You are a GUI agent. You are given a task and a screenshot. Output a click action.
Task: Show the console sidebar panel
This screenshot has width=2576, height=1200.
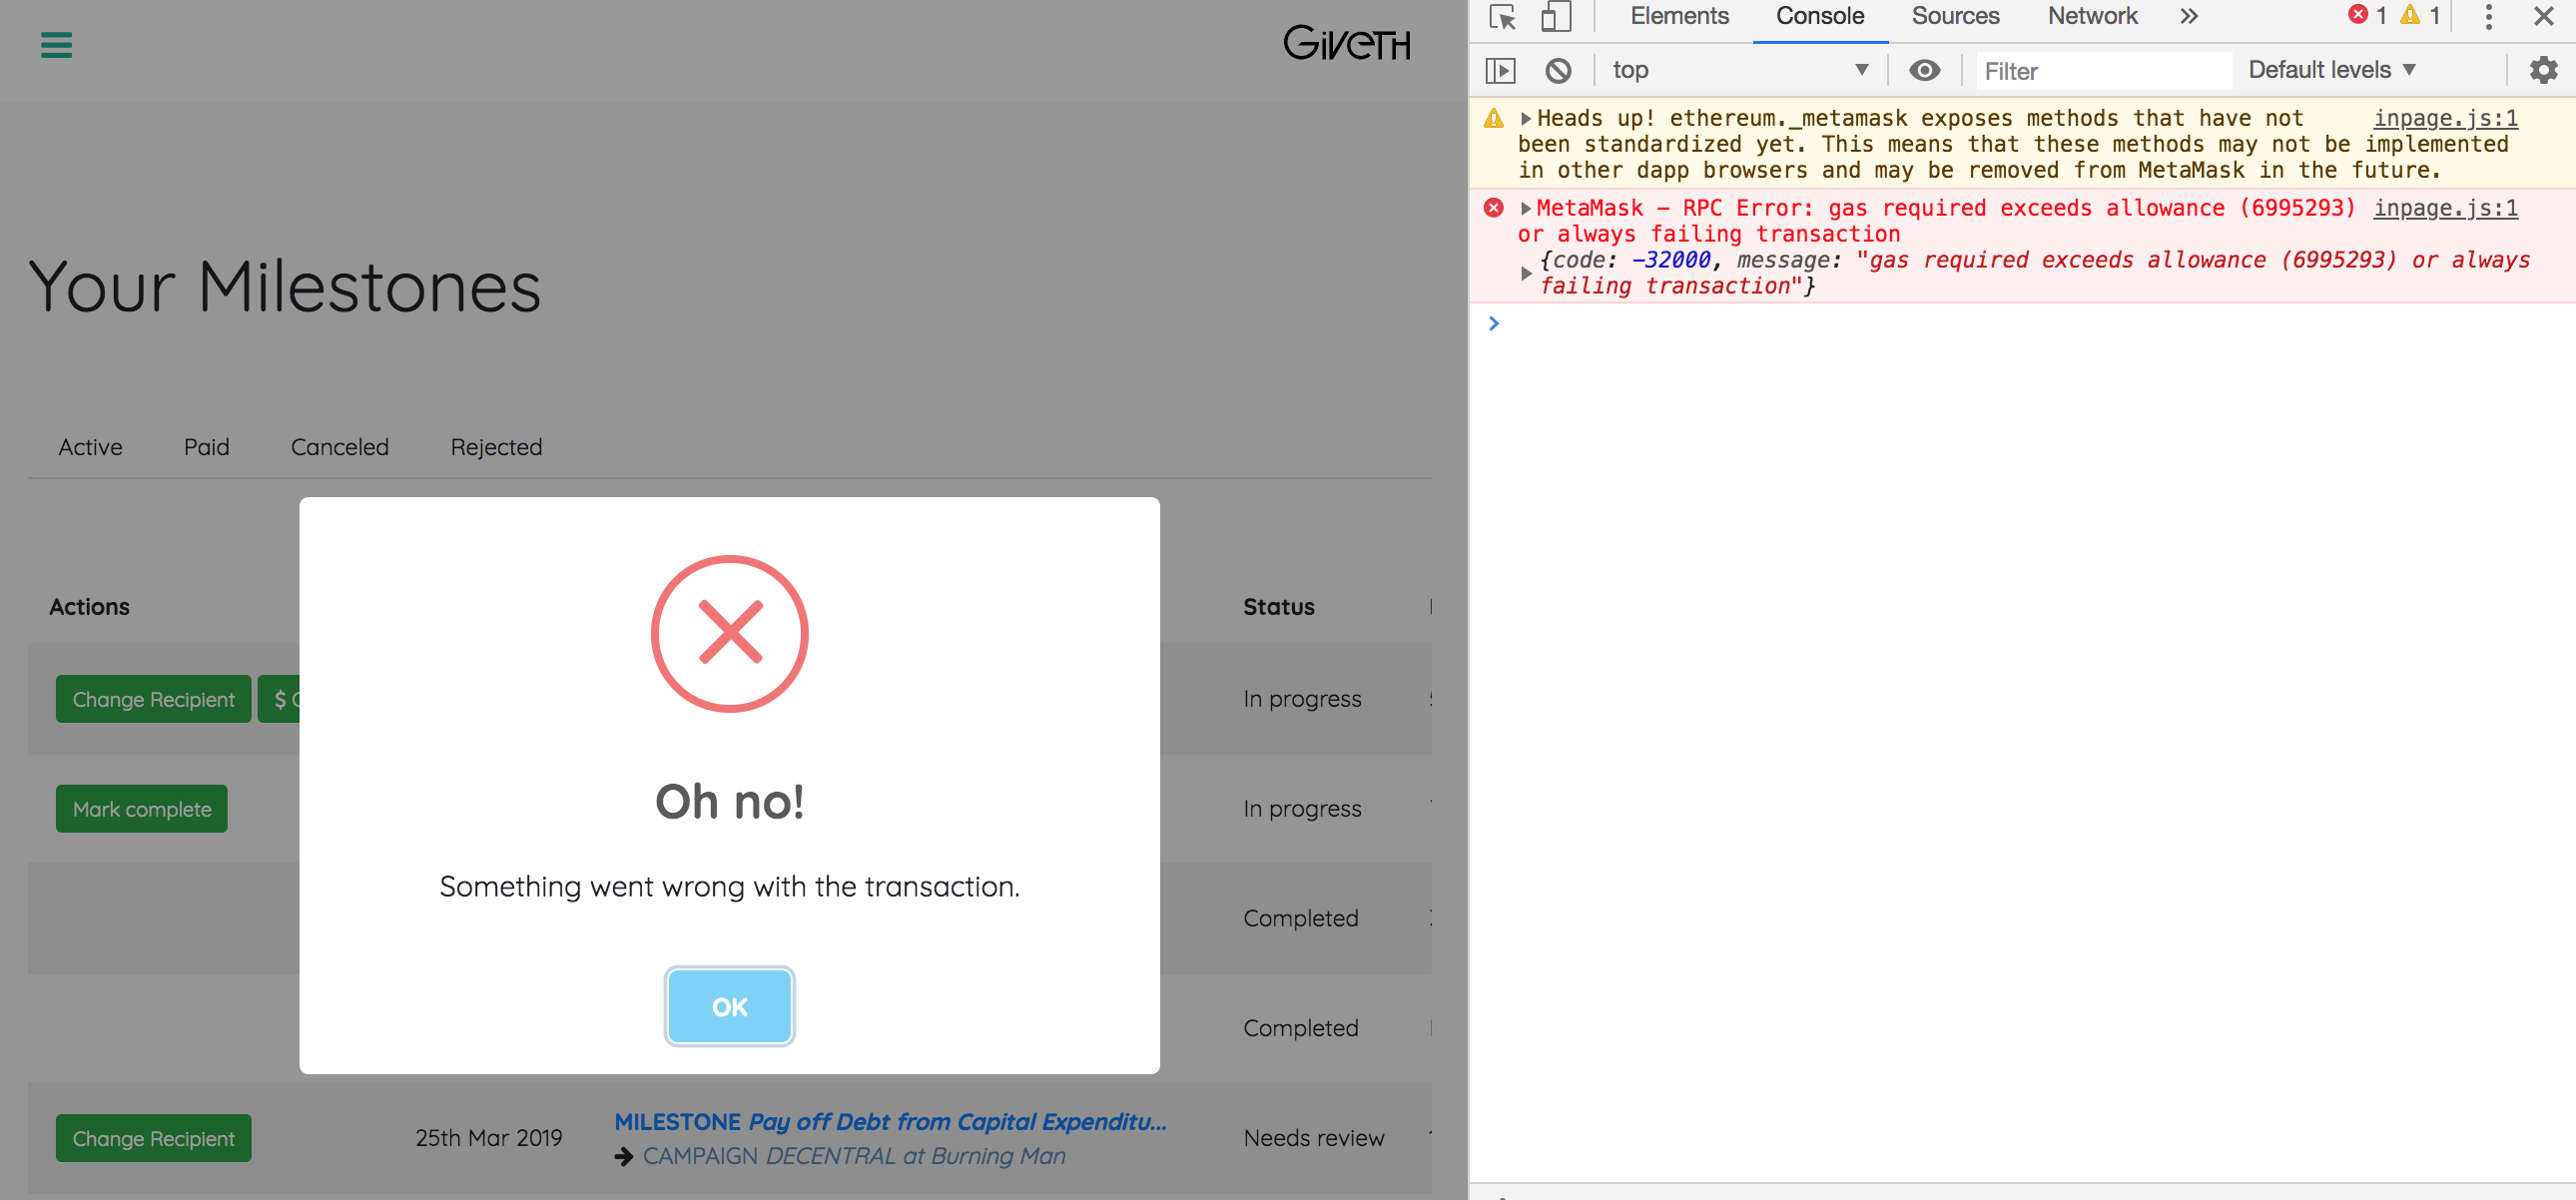click(1500, 70)
